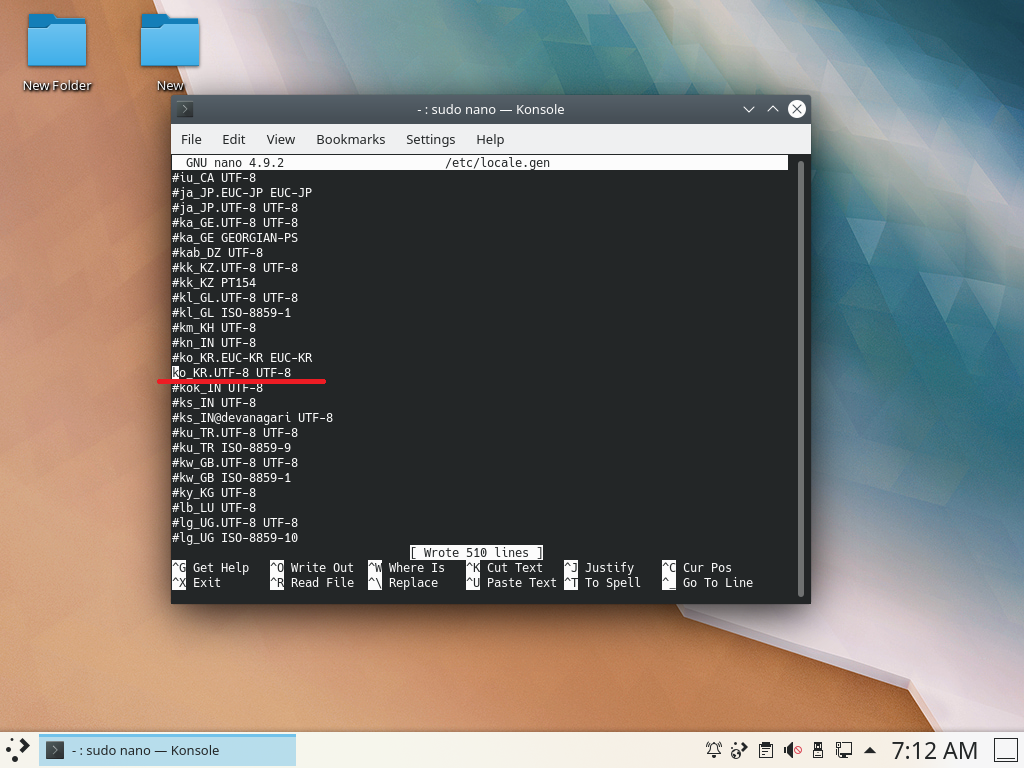Select the folder labeled New on desktop
Viewport: 1024px width, 768px height.
(170, 52)
